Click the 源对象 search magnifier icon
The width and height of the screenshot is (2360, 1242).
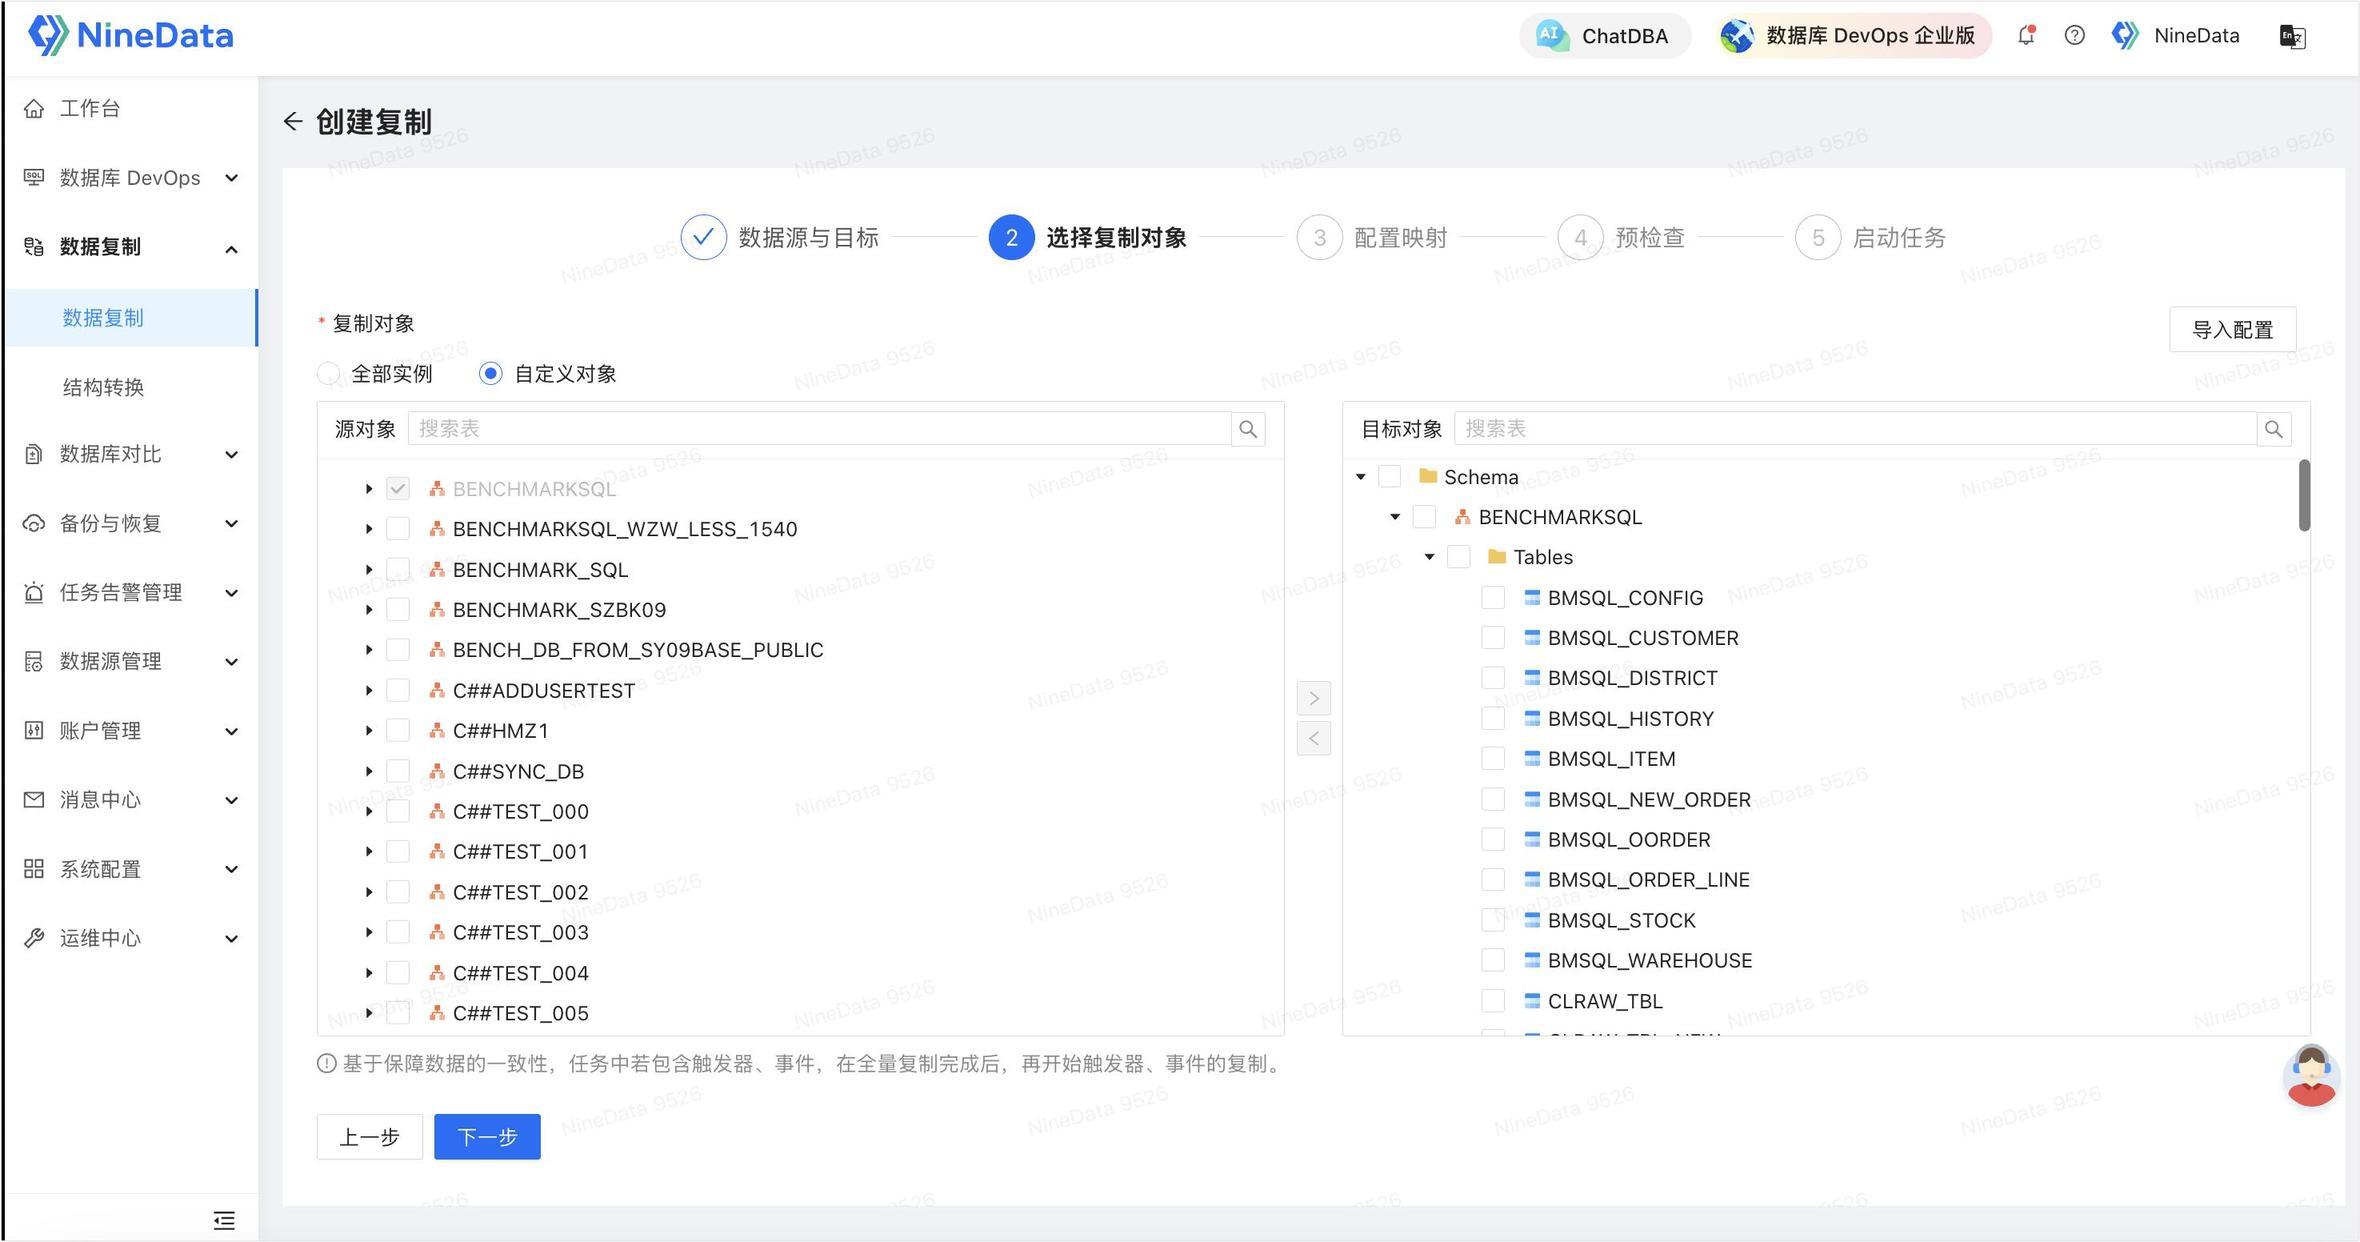(x=1248, y=429)
